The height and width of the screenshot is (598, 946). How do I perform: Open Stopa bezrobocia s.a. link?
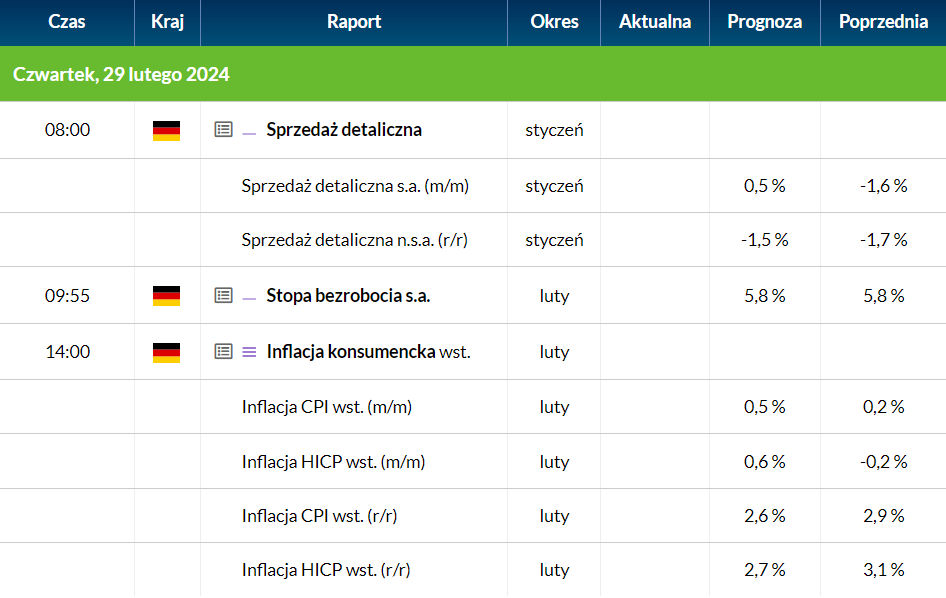pyautogui.click(x=348, y=296)
